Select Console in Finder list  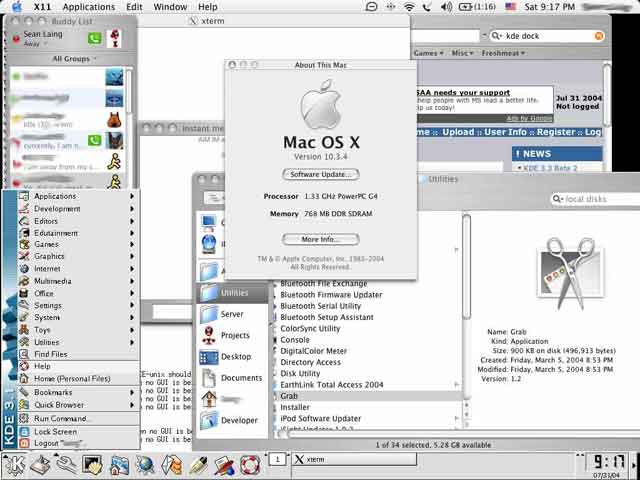point(295,340)
